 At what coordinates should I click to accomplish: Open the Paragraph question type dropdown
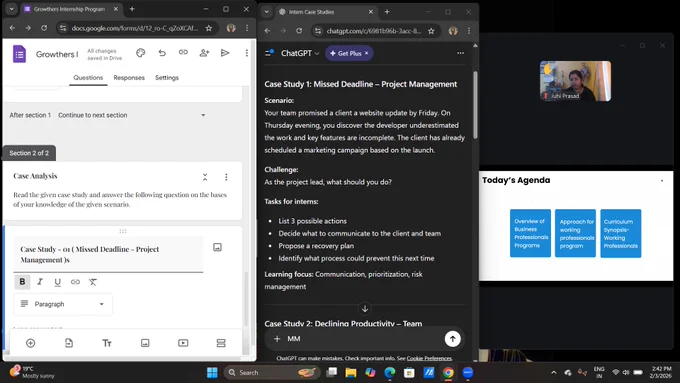pyautogui.click(x=63, y=304)
